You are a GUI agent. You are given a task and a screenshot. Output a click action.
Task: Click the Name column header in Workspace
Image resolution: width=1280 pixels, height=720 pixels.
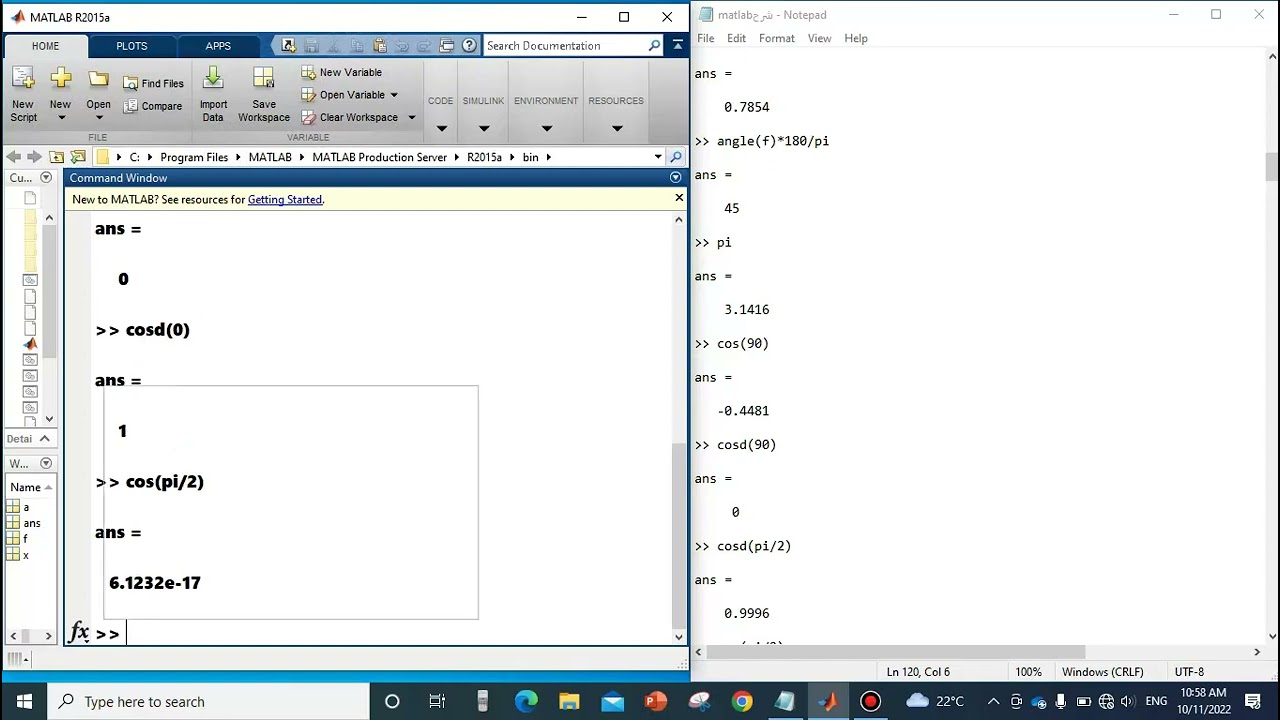pyautogui.click(x=26, y=487)
